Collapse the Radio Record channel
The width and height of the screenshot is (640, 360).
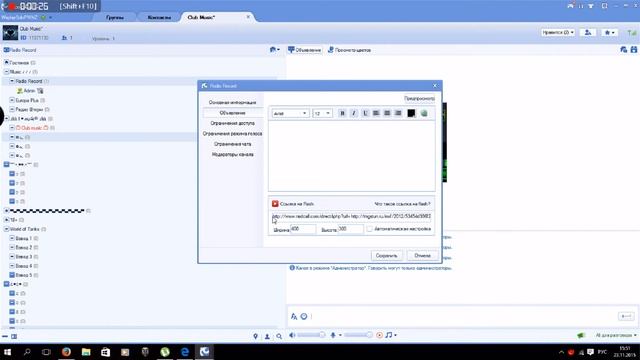12,81
